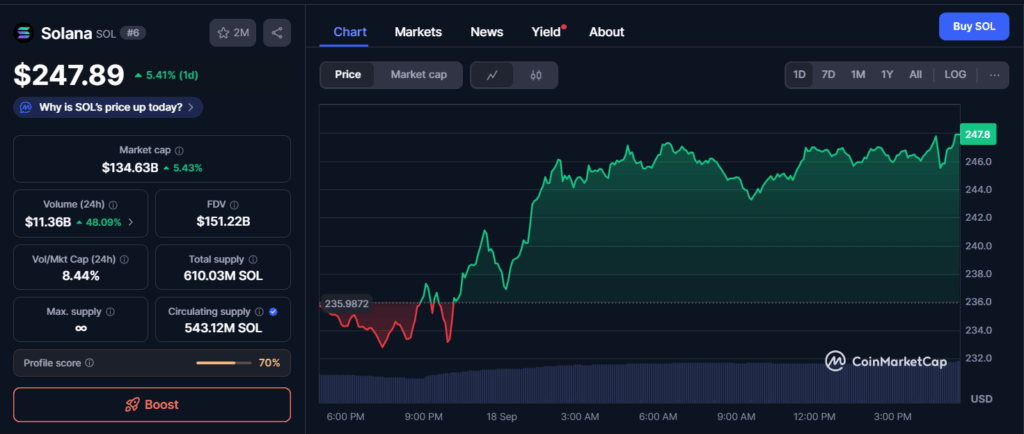This screenshot has width=1024, height=434.
Task: Toggle LOG scale on chart
Action: pos(955,75)
